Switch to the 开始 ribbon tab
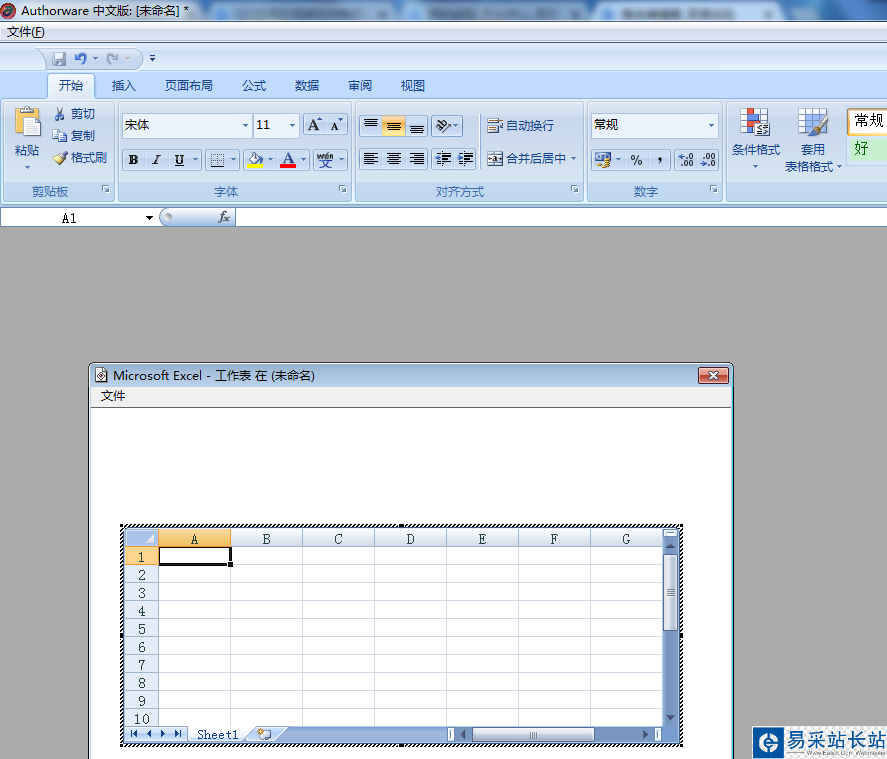 (x=71, y=85)
